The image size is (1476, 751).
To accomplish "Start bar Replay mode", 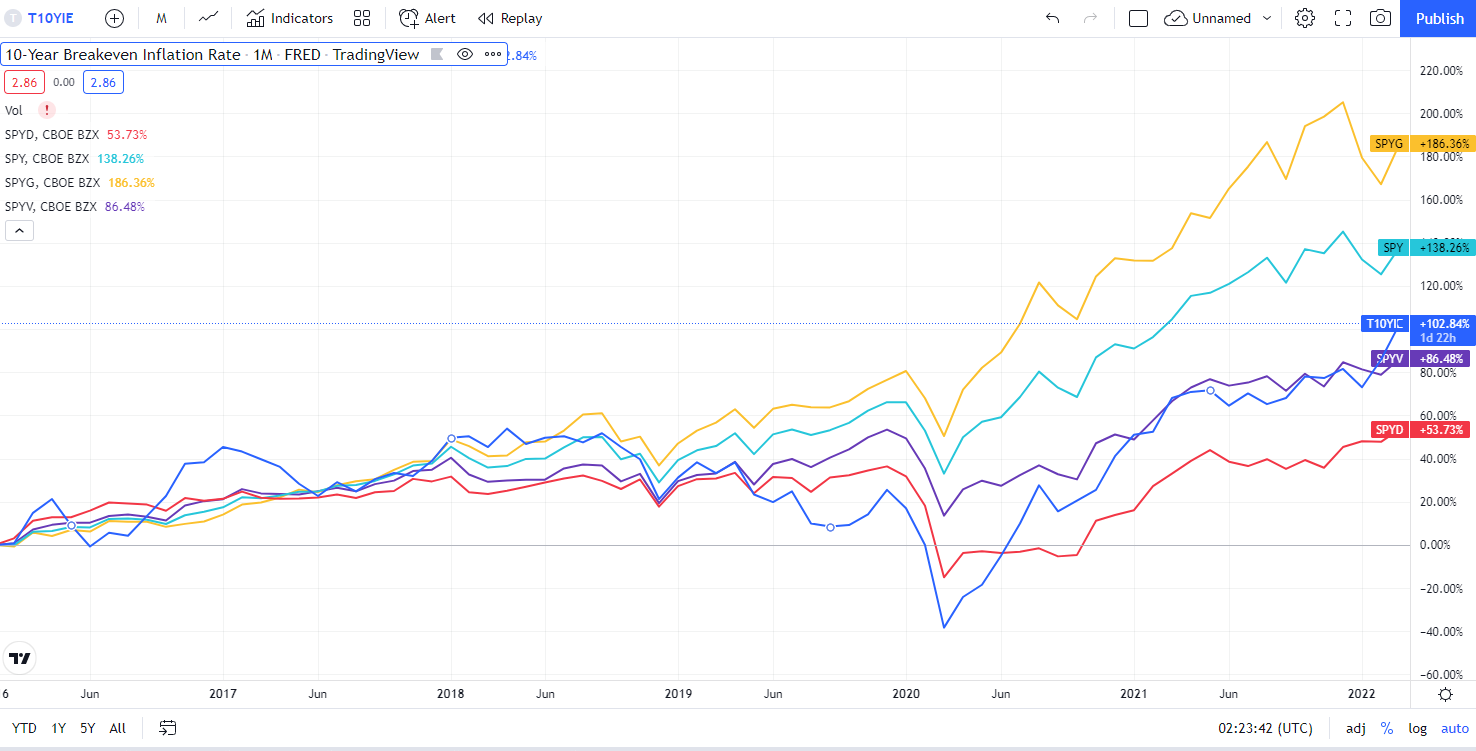I will click(510, 18).
